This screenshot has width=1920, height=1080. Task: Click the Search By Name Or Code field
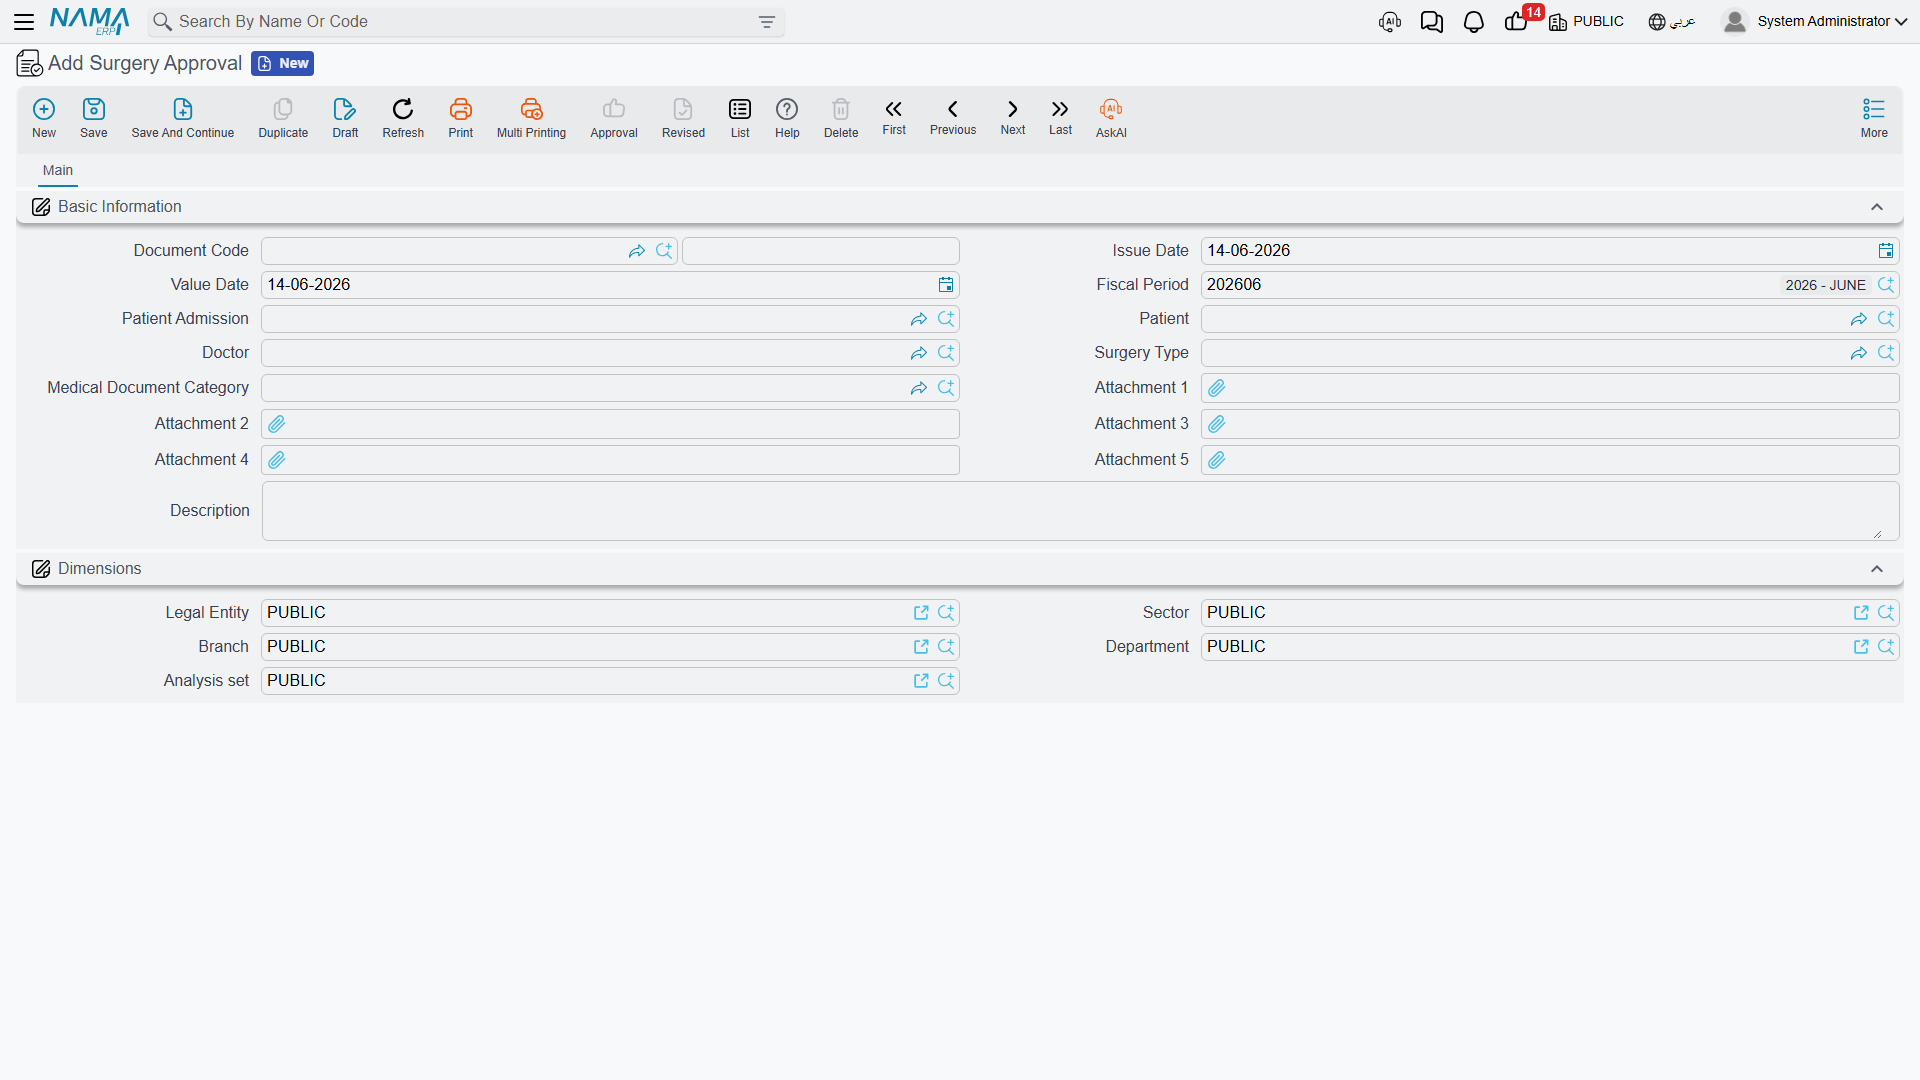465,22
